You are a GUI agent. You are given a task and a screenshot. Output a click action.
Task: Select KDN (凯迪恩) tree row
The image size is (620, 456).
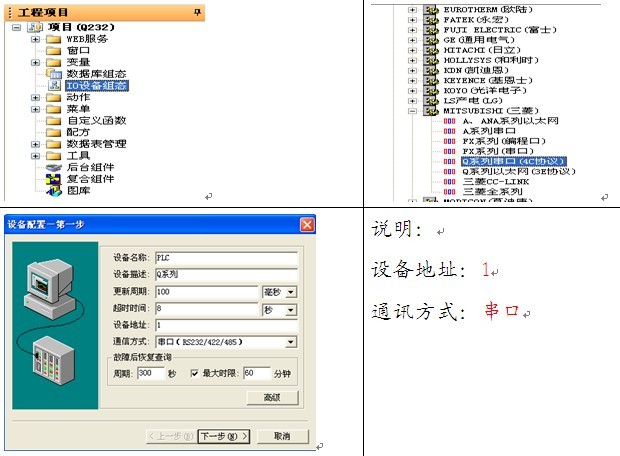point(476,70)
